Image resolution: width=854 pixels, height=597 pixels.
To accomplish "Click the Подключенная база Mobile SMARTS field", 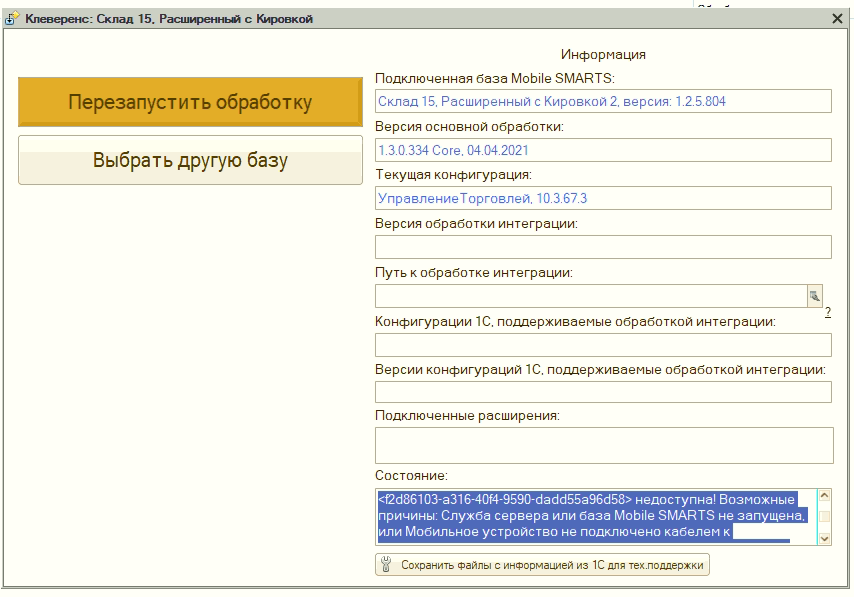I will coord(603,101).
